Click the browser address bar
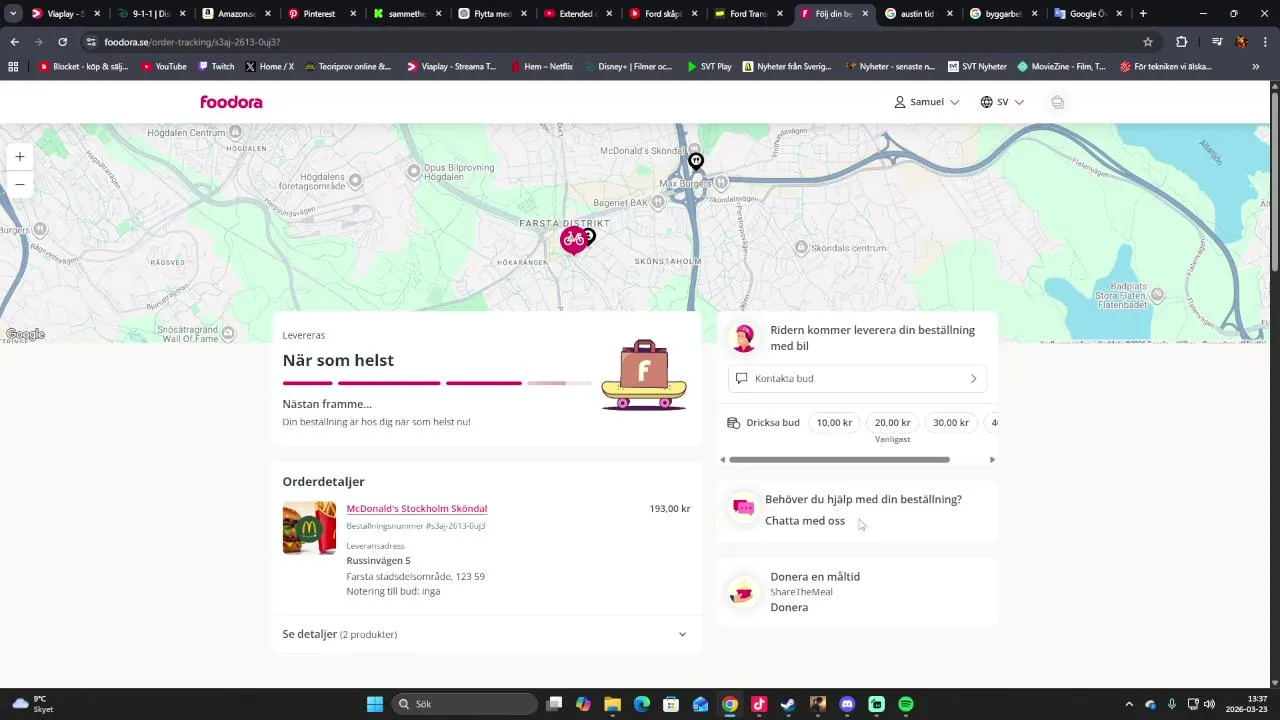 (610, 42)
